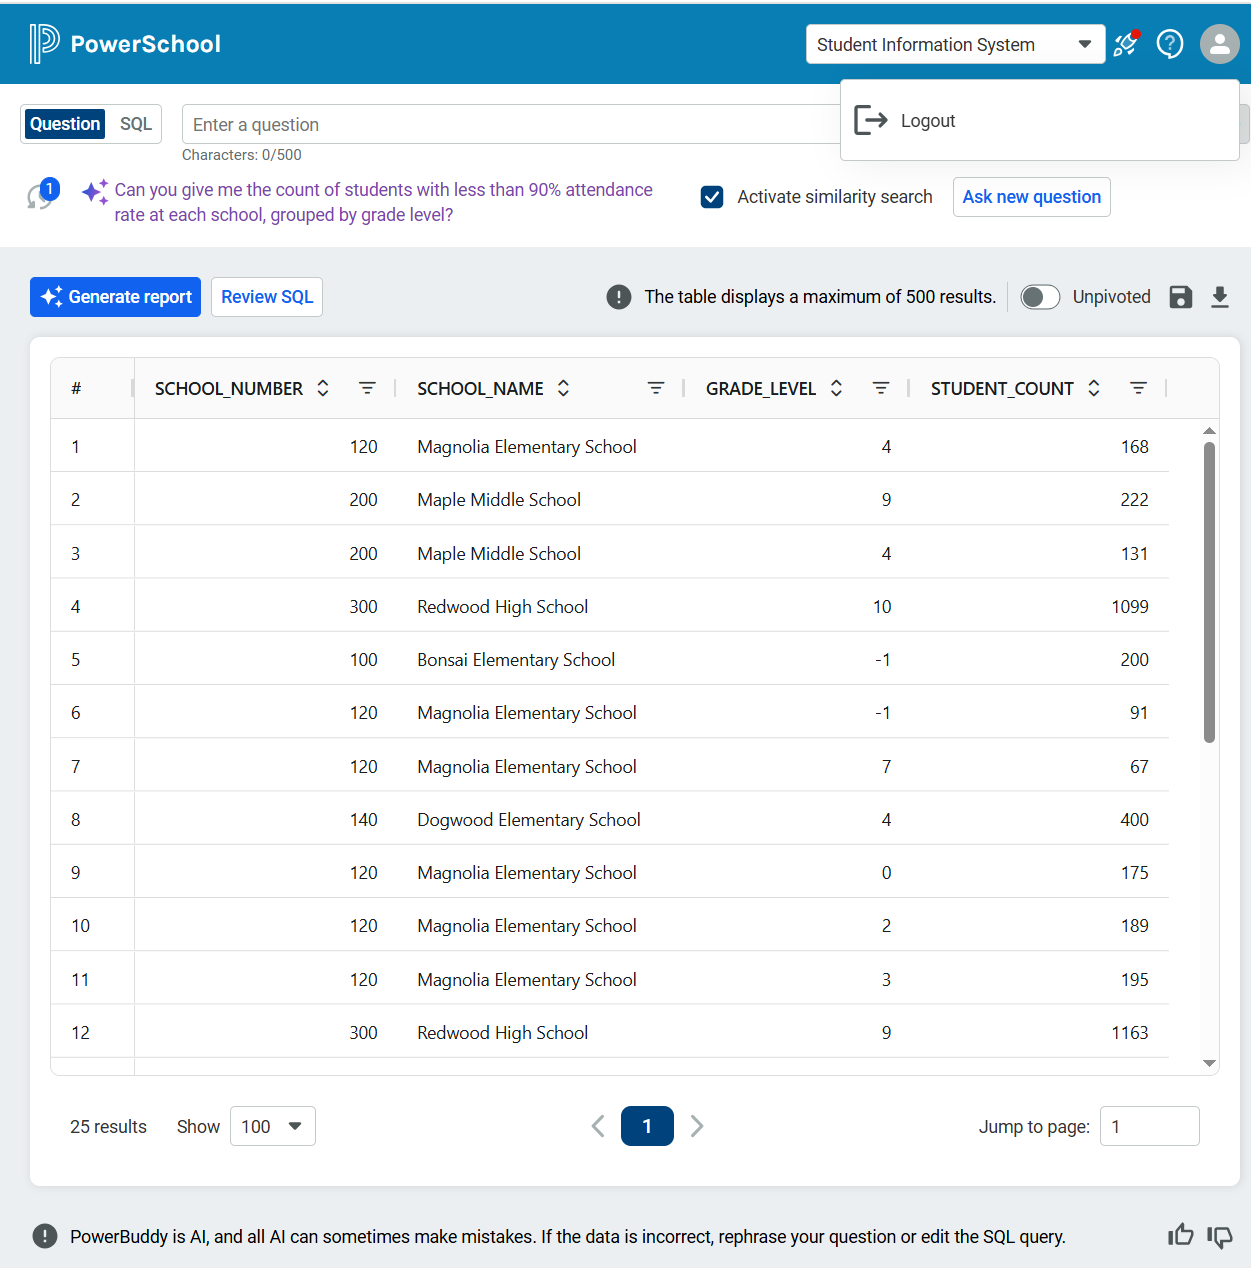The height and width of the screenshot is (1268, 1251).
Task: Give thumbs down feedback
Action: (1220, 1236)
